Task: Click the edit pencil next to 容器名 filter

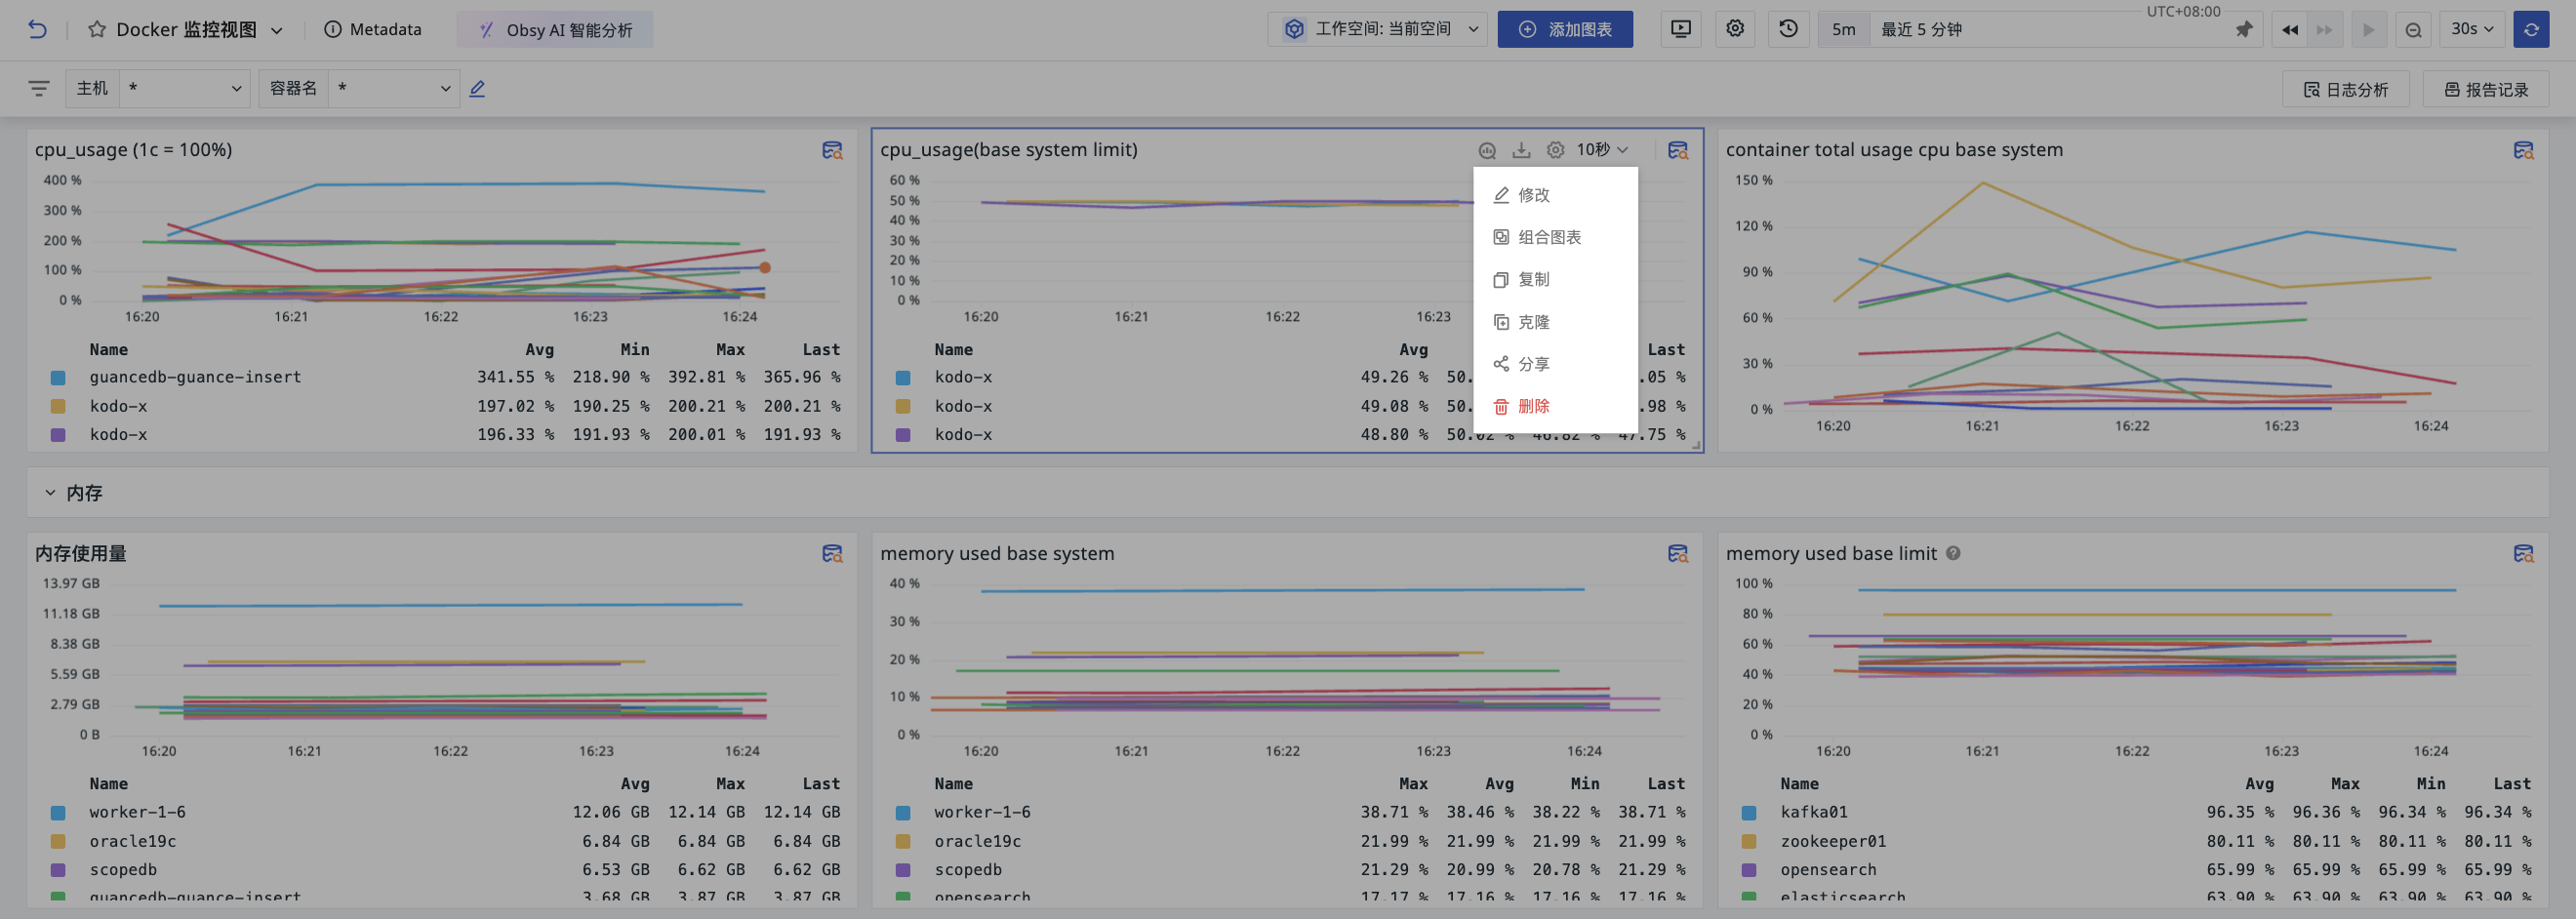Action: point(477,89)
